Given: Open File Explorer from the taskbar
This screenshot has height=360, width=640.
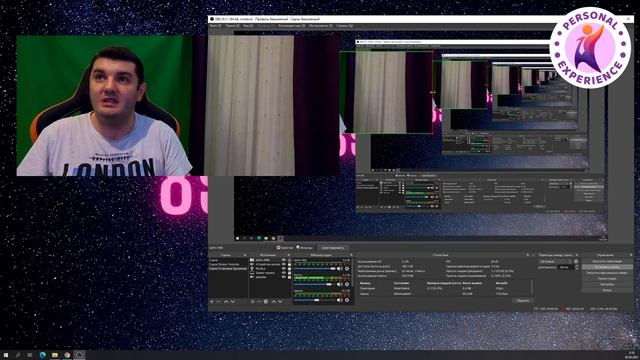Looking at the screenshot, I should [x=55, y=355].
